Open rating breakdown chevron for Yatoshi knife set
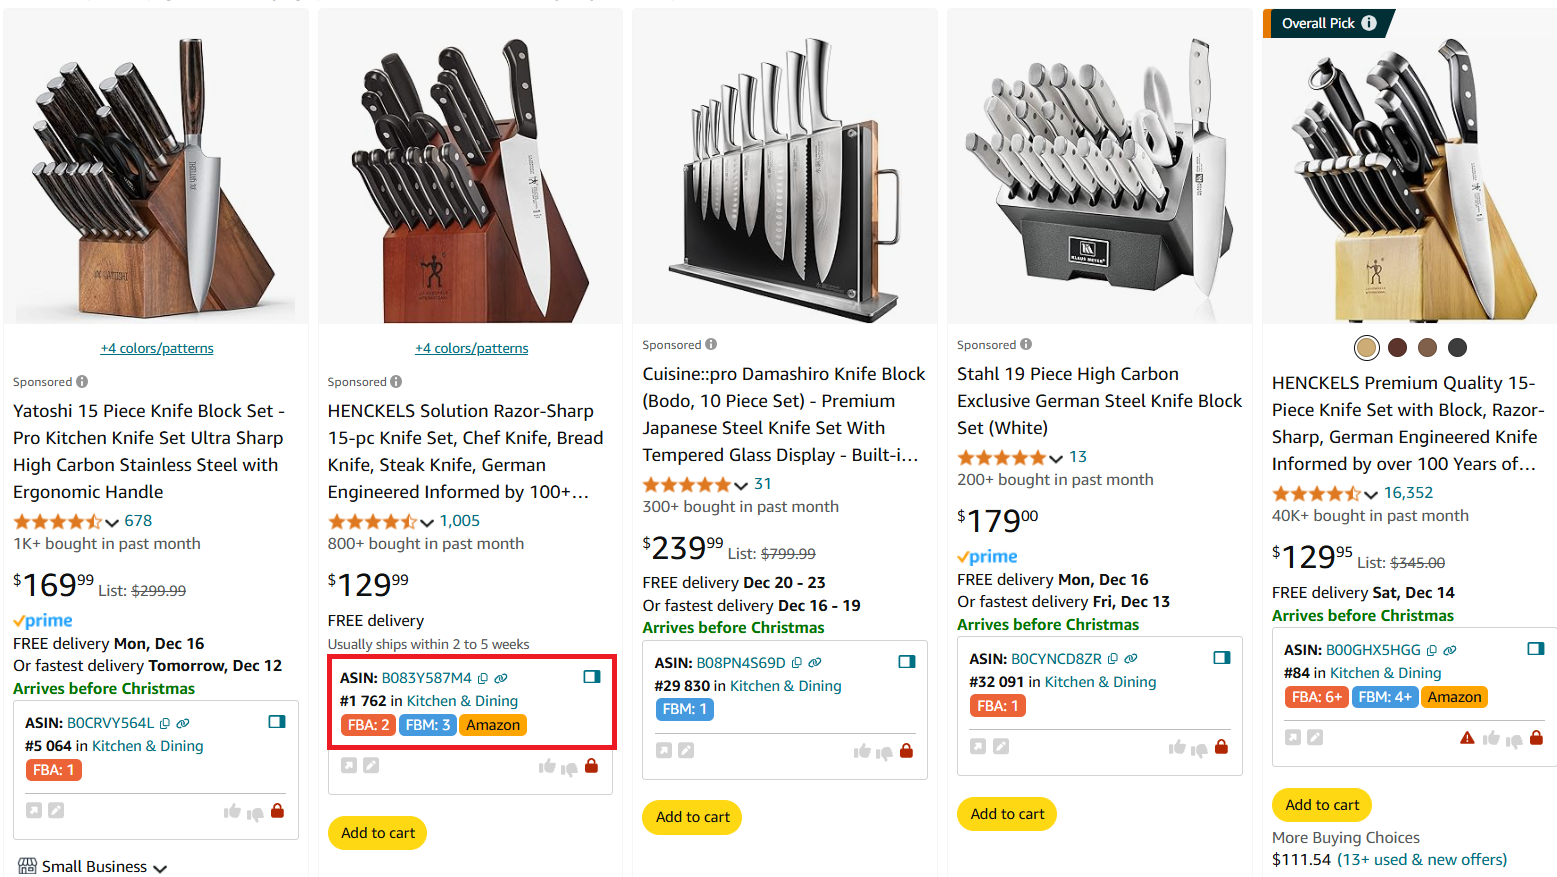This screenshot has width=1557, height=877. 112,522
